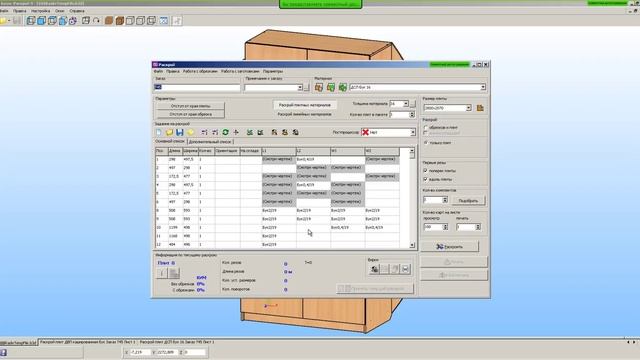Click table scrollbar down arrow

tap(412, 245)
